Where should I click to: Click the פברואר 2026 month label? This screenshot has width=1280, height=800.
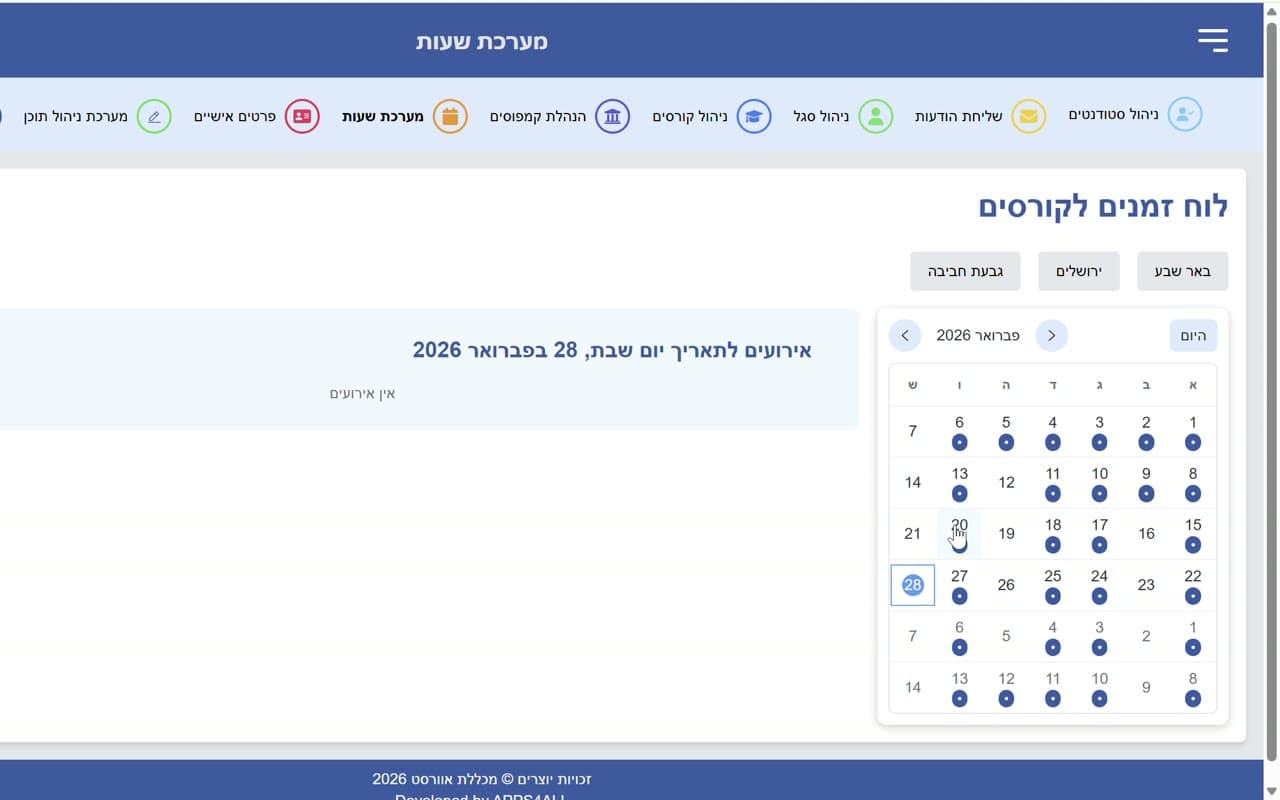pyautogui.click(x=978, y=336)
